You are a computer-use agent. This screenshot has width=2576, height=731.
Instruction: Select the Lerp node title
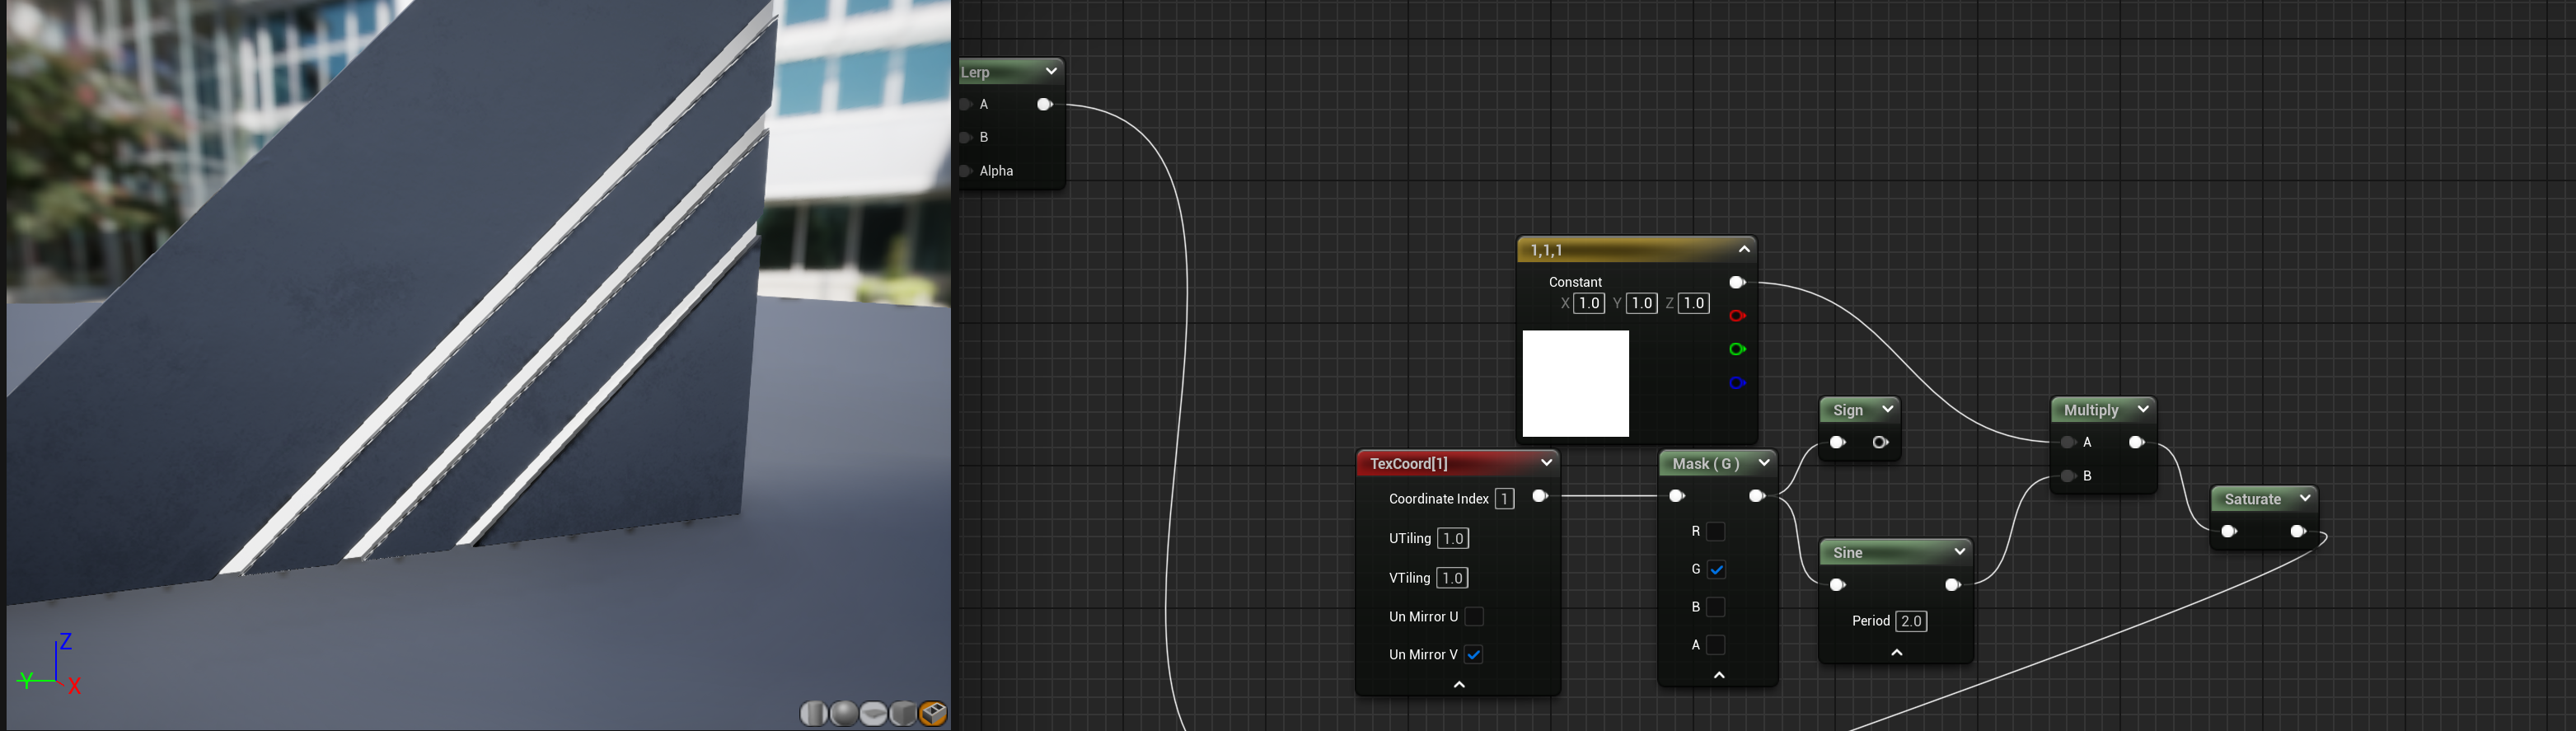coord(975,72)
